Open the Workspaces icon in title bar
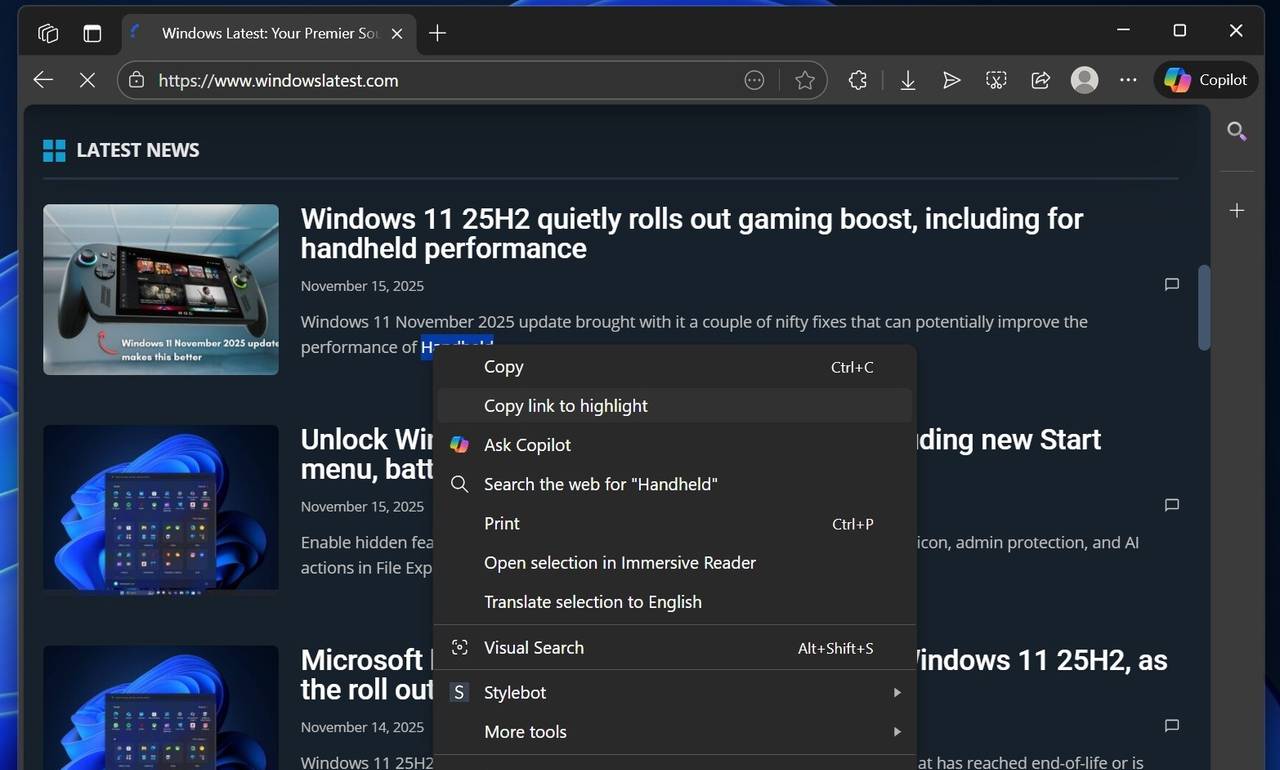The height and width of the screenshot is (770, 1280). point(48,33)
